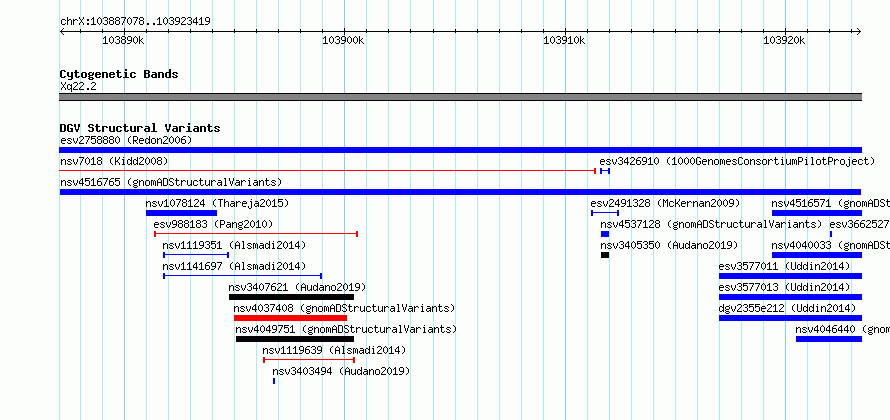890x420 pixels.
Task: Open the nsv3407621 (Audano2019) label
Action: [x=297, y=287]
